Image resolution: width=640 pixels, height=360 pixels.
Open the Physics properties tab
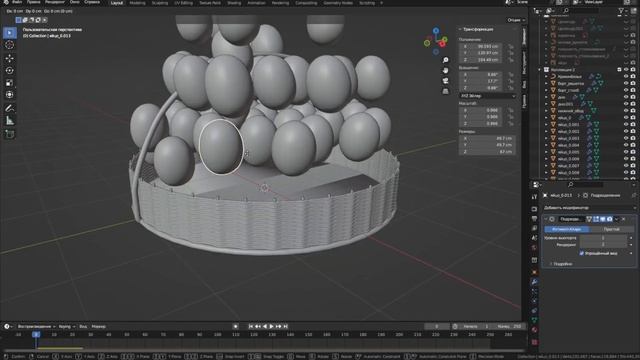point(534,301)
